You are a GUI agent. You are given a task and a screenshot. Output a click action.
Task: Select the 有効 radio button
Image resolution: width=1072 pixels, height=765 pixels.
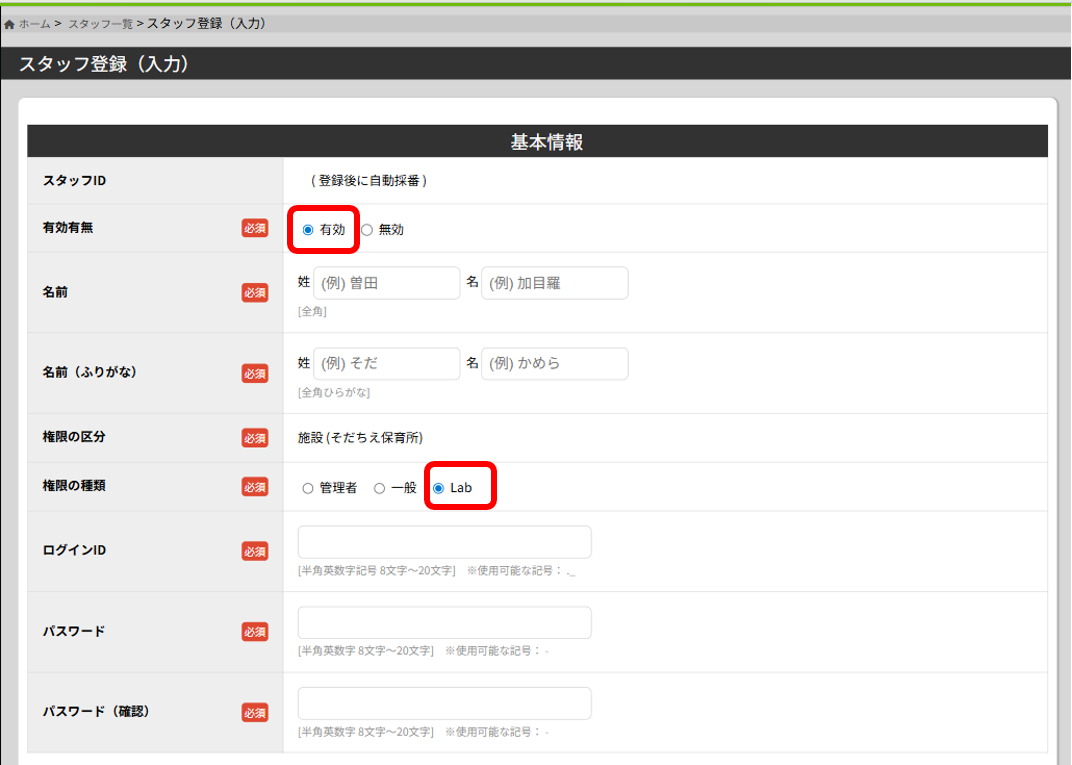coord(308,230)
